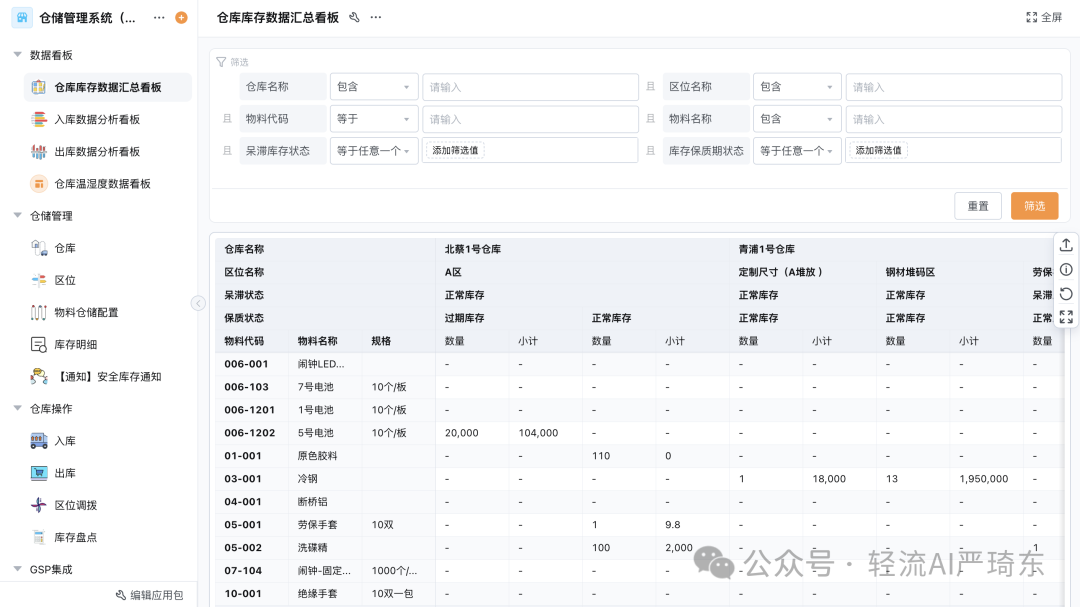Expand the GSP集成 section
Screen dimensions: 1080x607
[16, 568]
